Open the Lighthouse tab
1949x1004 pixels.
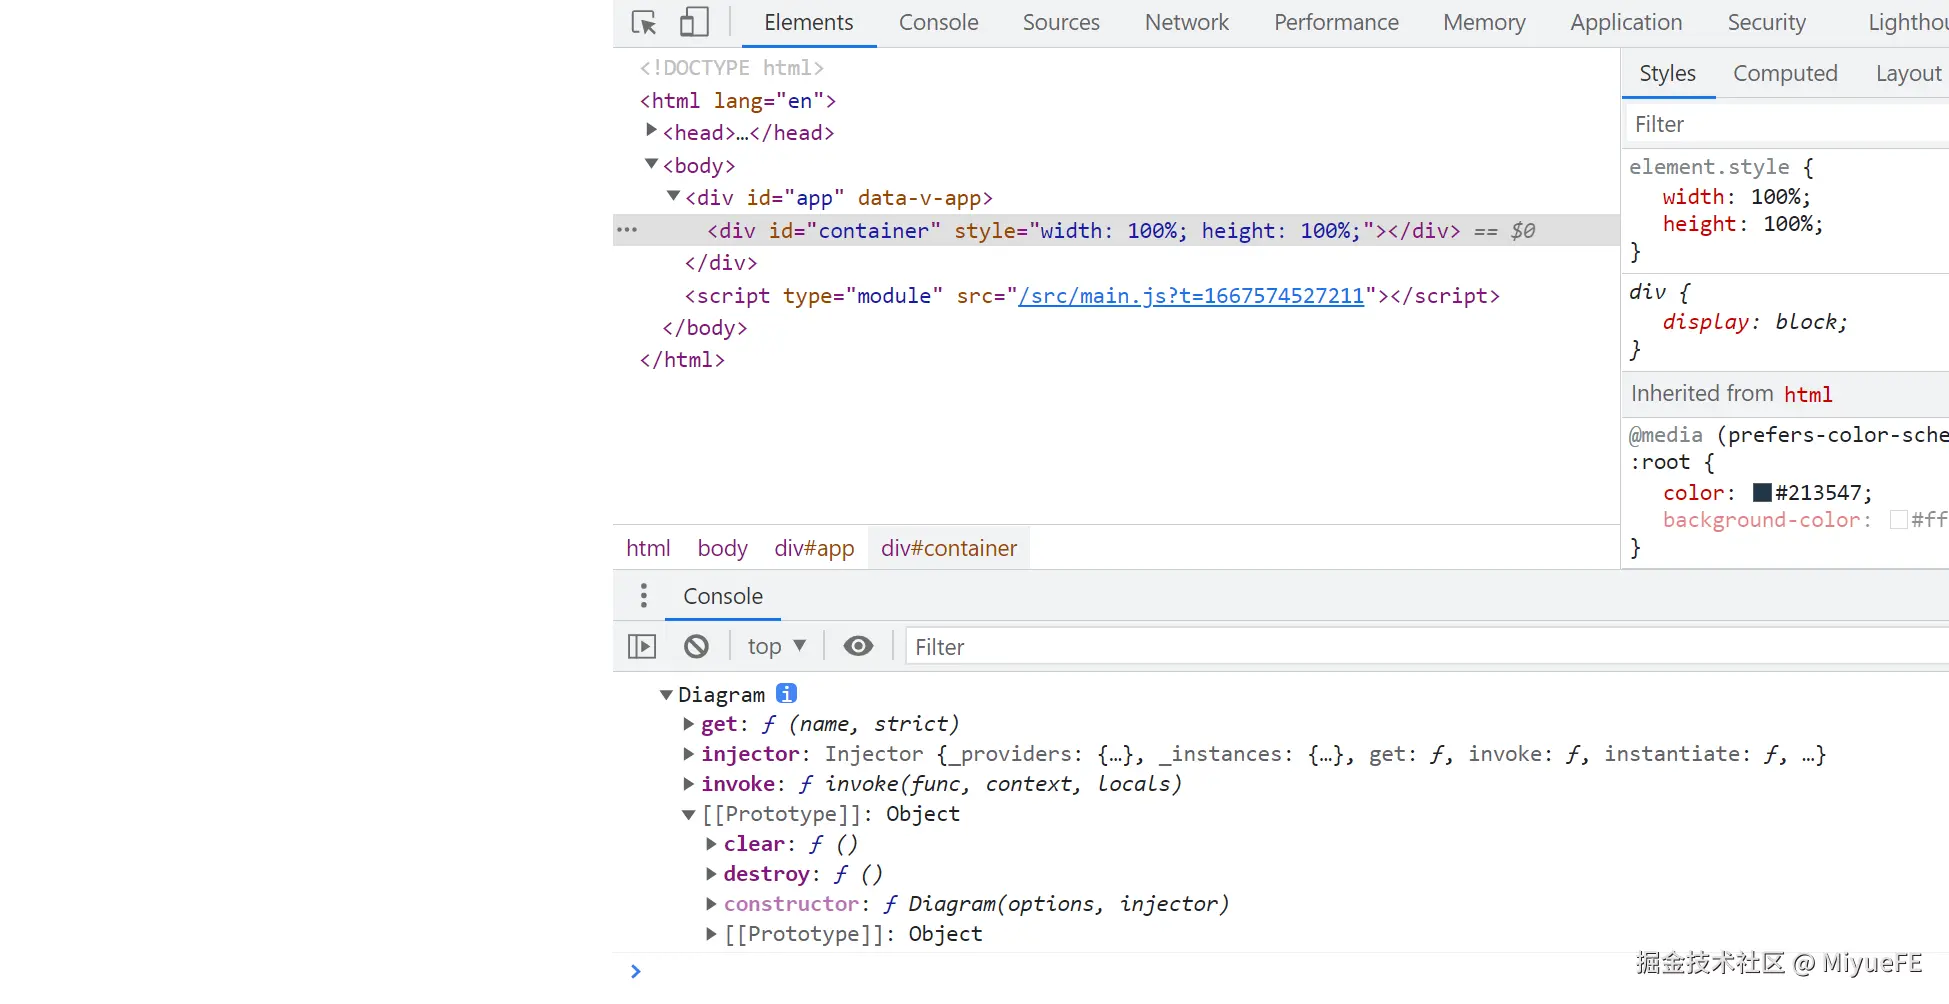(1908, 22)
